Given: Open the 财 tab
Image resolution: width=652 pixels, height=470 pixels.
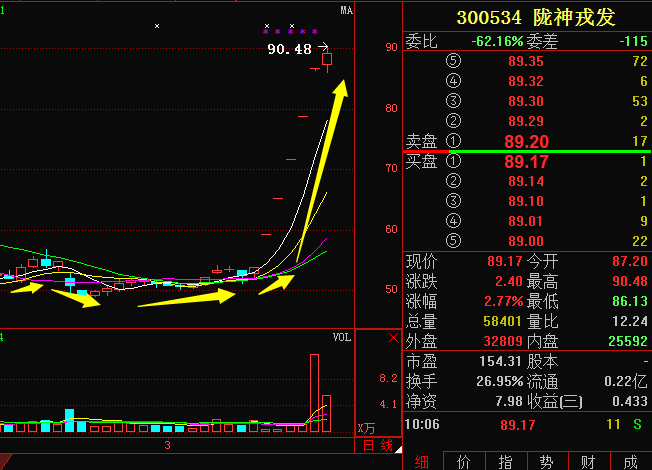Looking at the screenshot, I should (589, 461).
